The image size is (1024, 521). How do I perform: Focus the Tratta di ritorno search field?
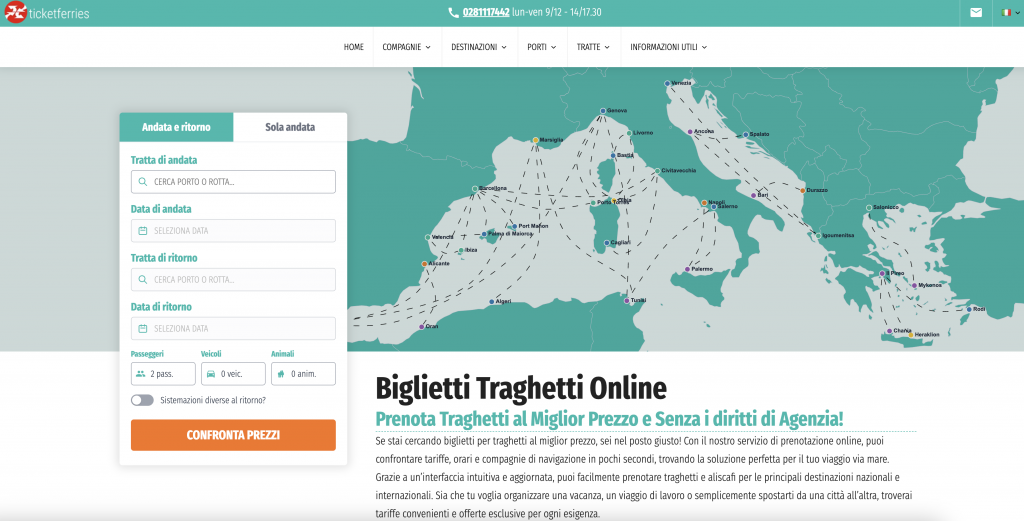click(233, 279)
